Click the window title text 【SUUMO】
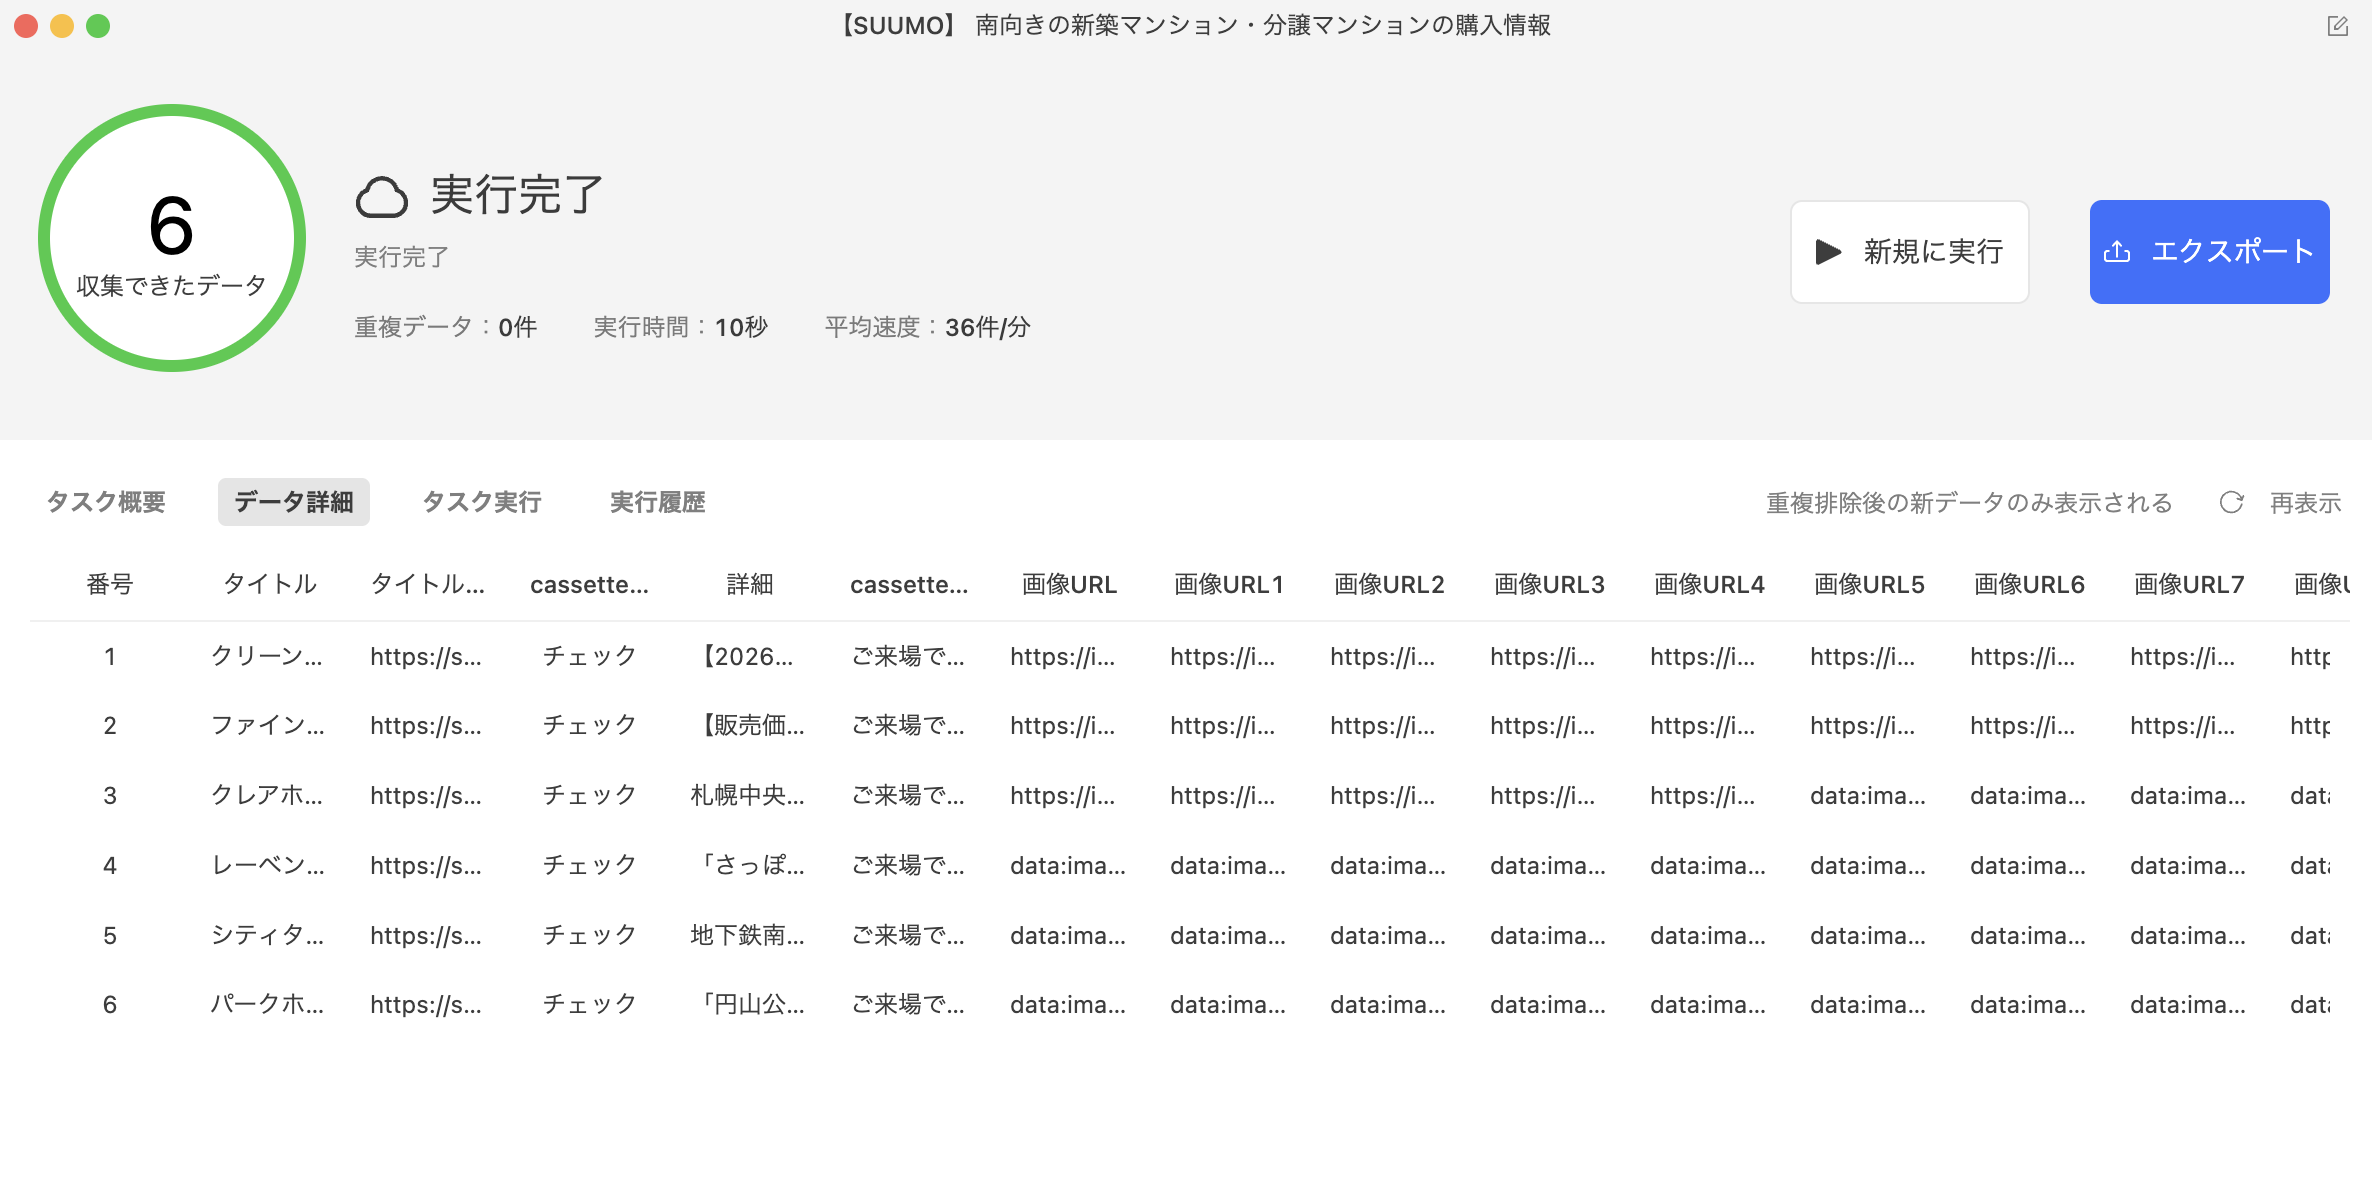The width and height of the screenshot is (2372, 1178). point(897,25)
